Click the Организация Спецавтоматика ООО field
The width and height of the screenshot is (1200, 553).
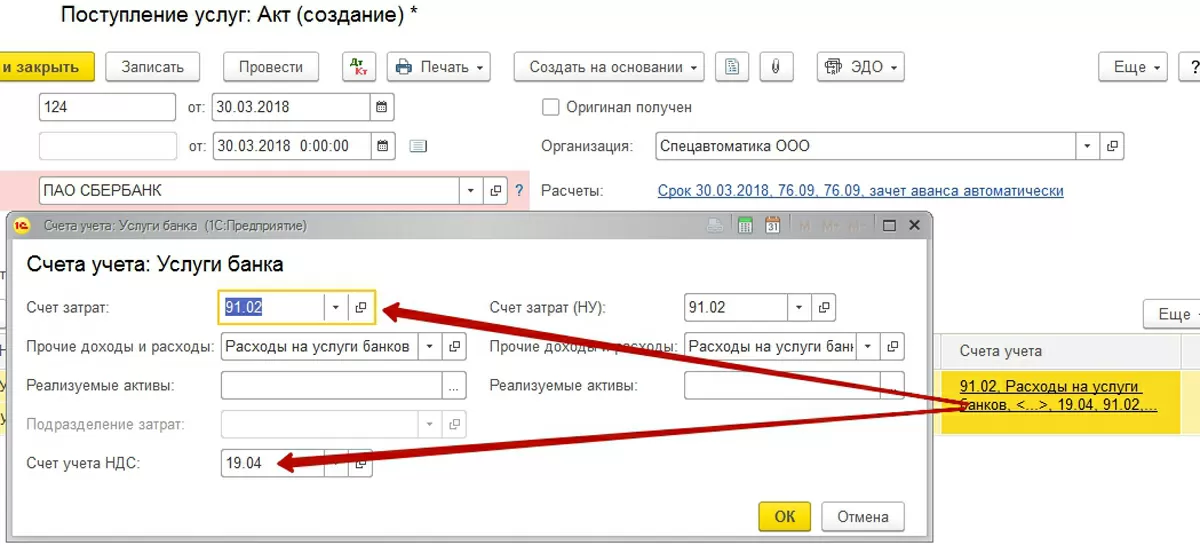pyautogui.click(x=866, y=146)
